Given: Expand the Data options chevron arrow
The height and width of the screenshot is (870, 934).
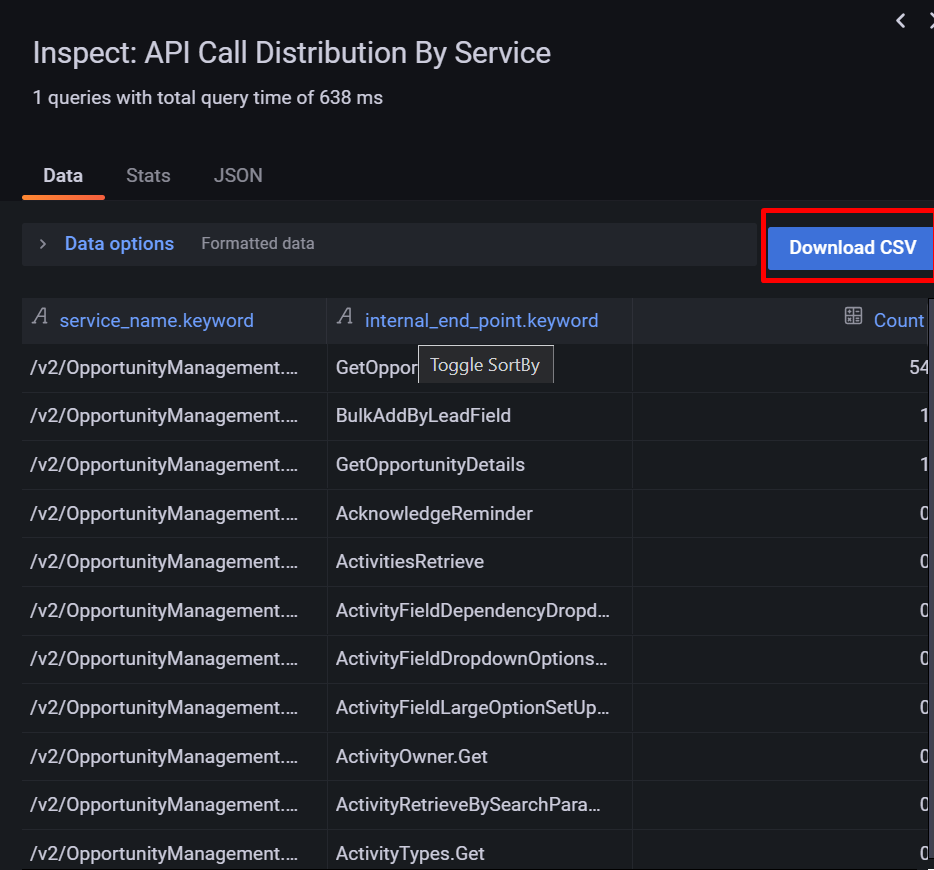Looking at the screenshot, I should (43, 244).
